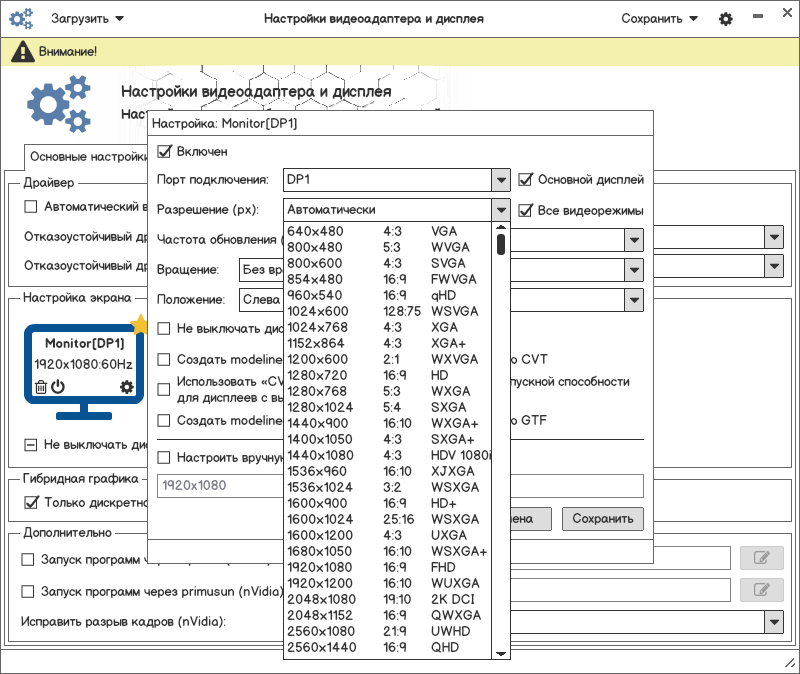Uncheck the 'Включен' checkbox
This screenshot has width=800, height=674.
point(165,152)
